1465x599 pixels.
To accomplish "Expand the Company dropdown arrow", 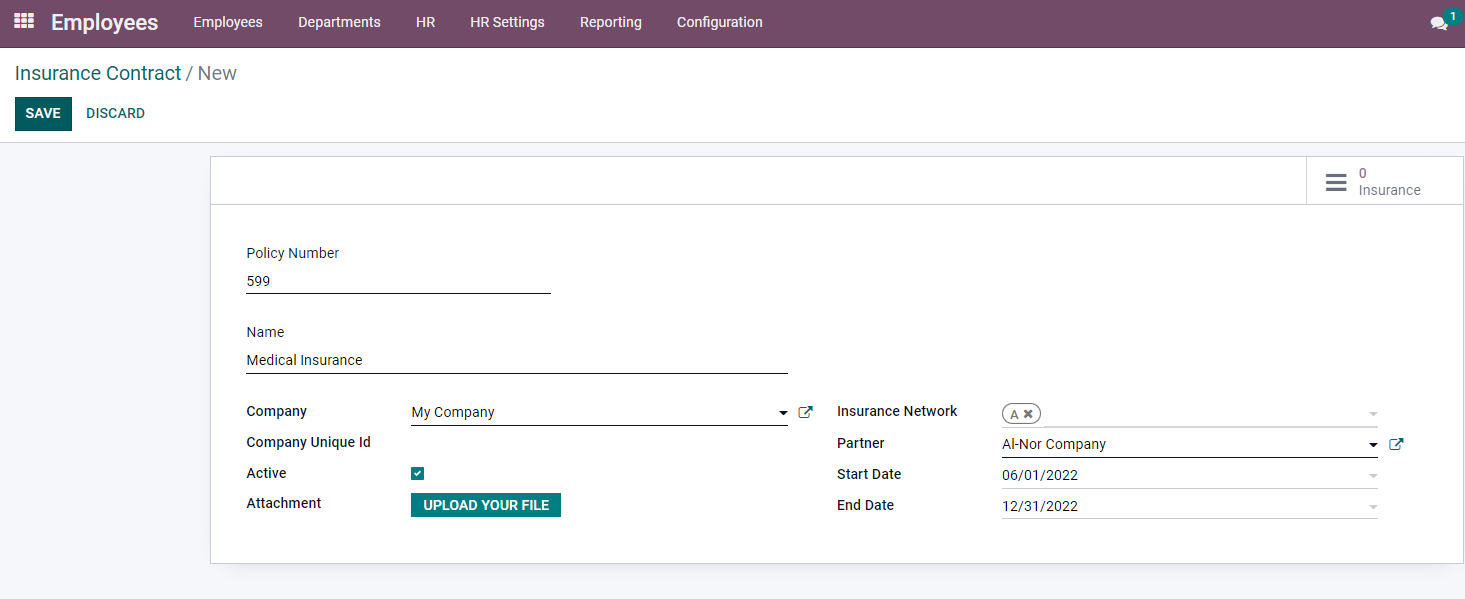I will (x=782, y=413).
